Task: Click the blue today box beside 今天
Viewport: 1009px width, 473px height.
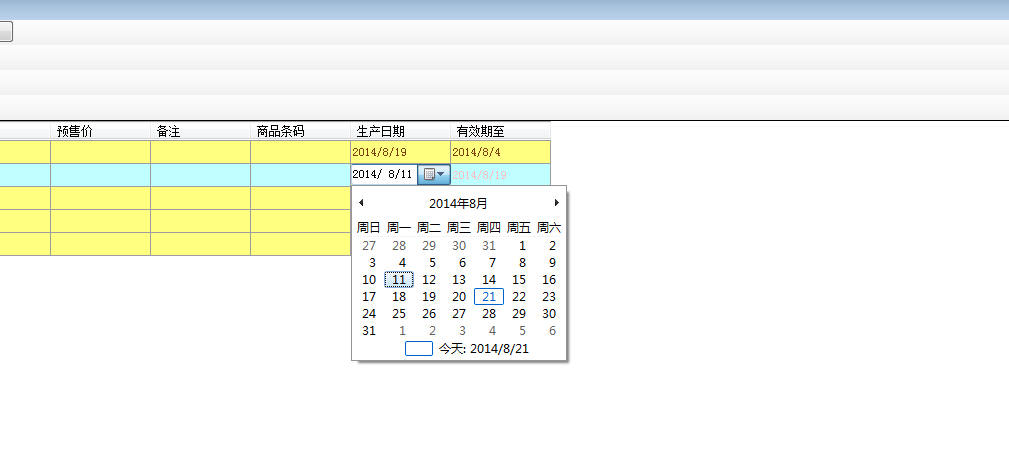Action: click(x=419, y=349)
